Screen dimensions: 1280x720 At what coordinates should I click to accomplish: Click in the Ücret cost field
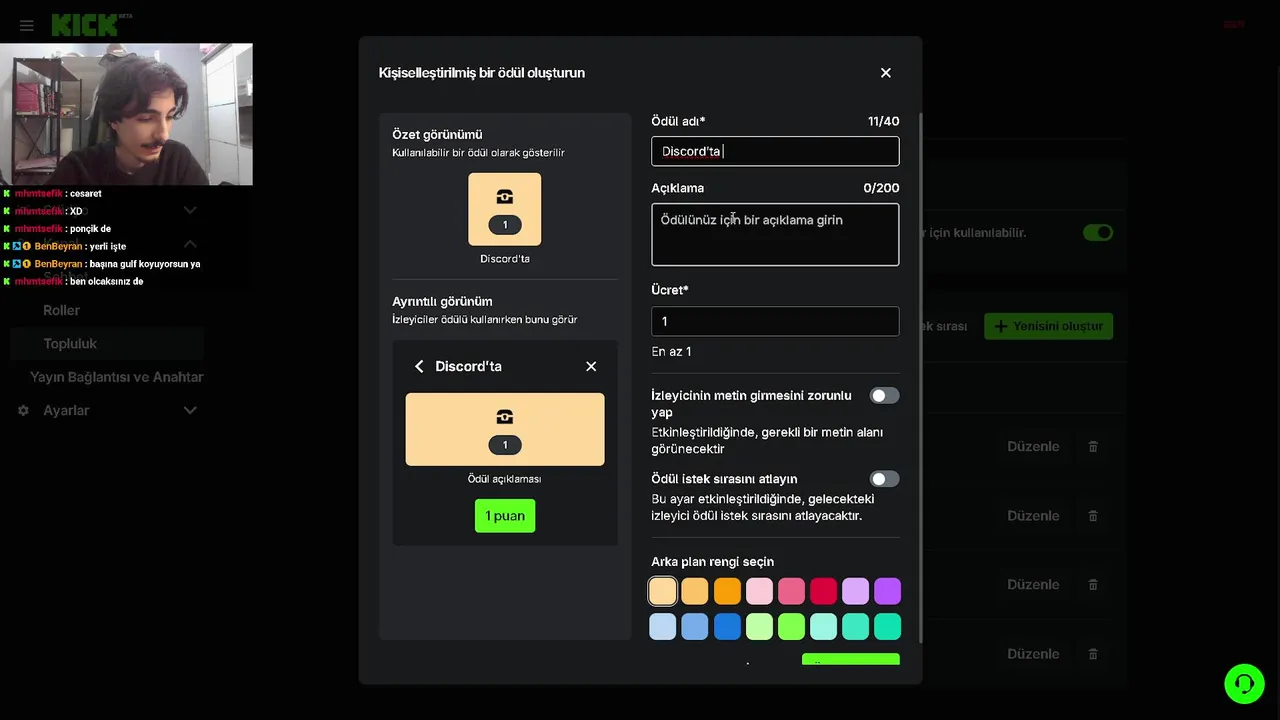coord(775,321)
